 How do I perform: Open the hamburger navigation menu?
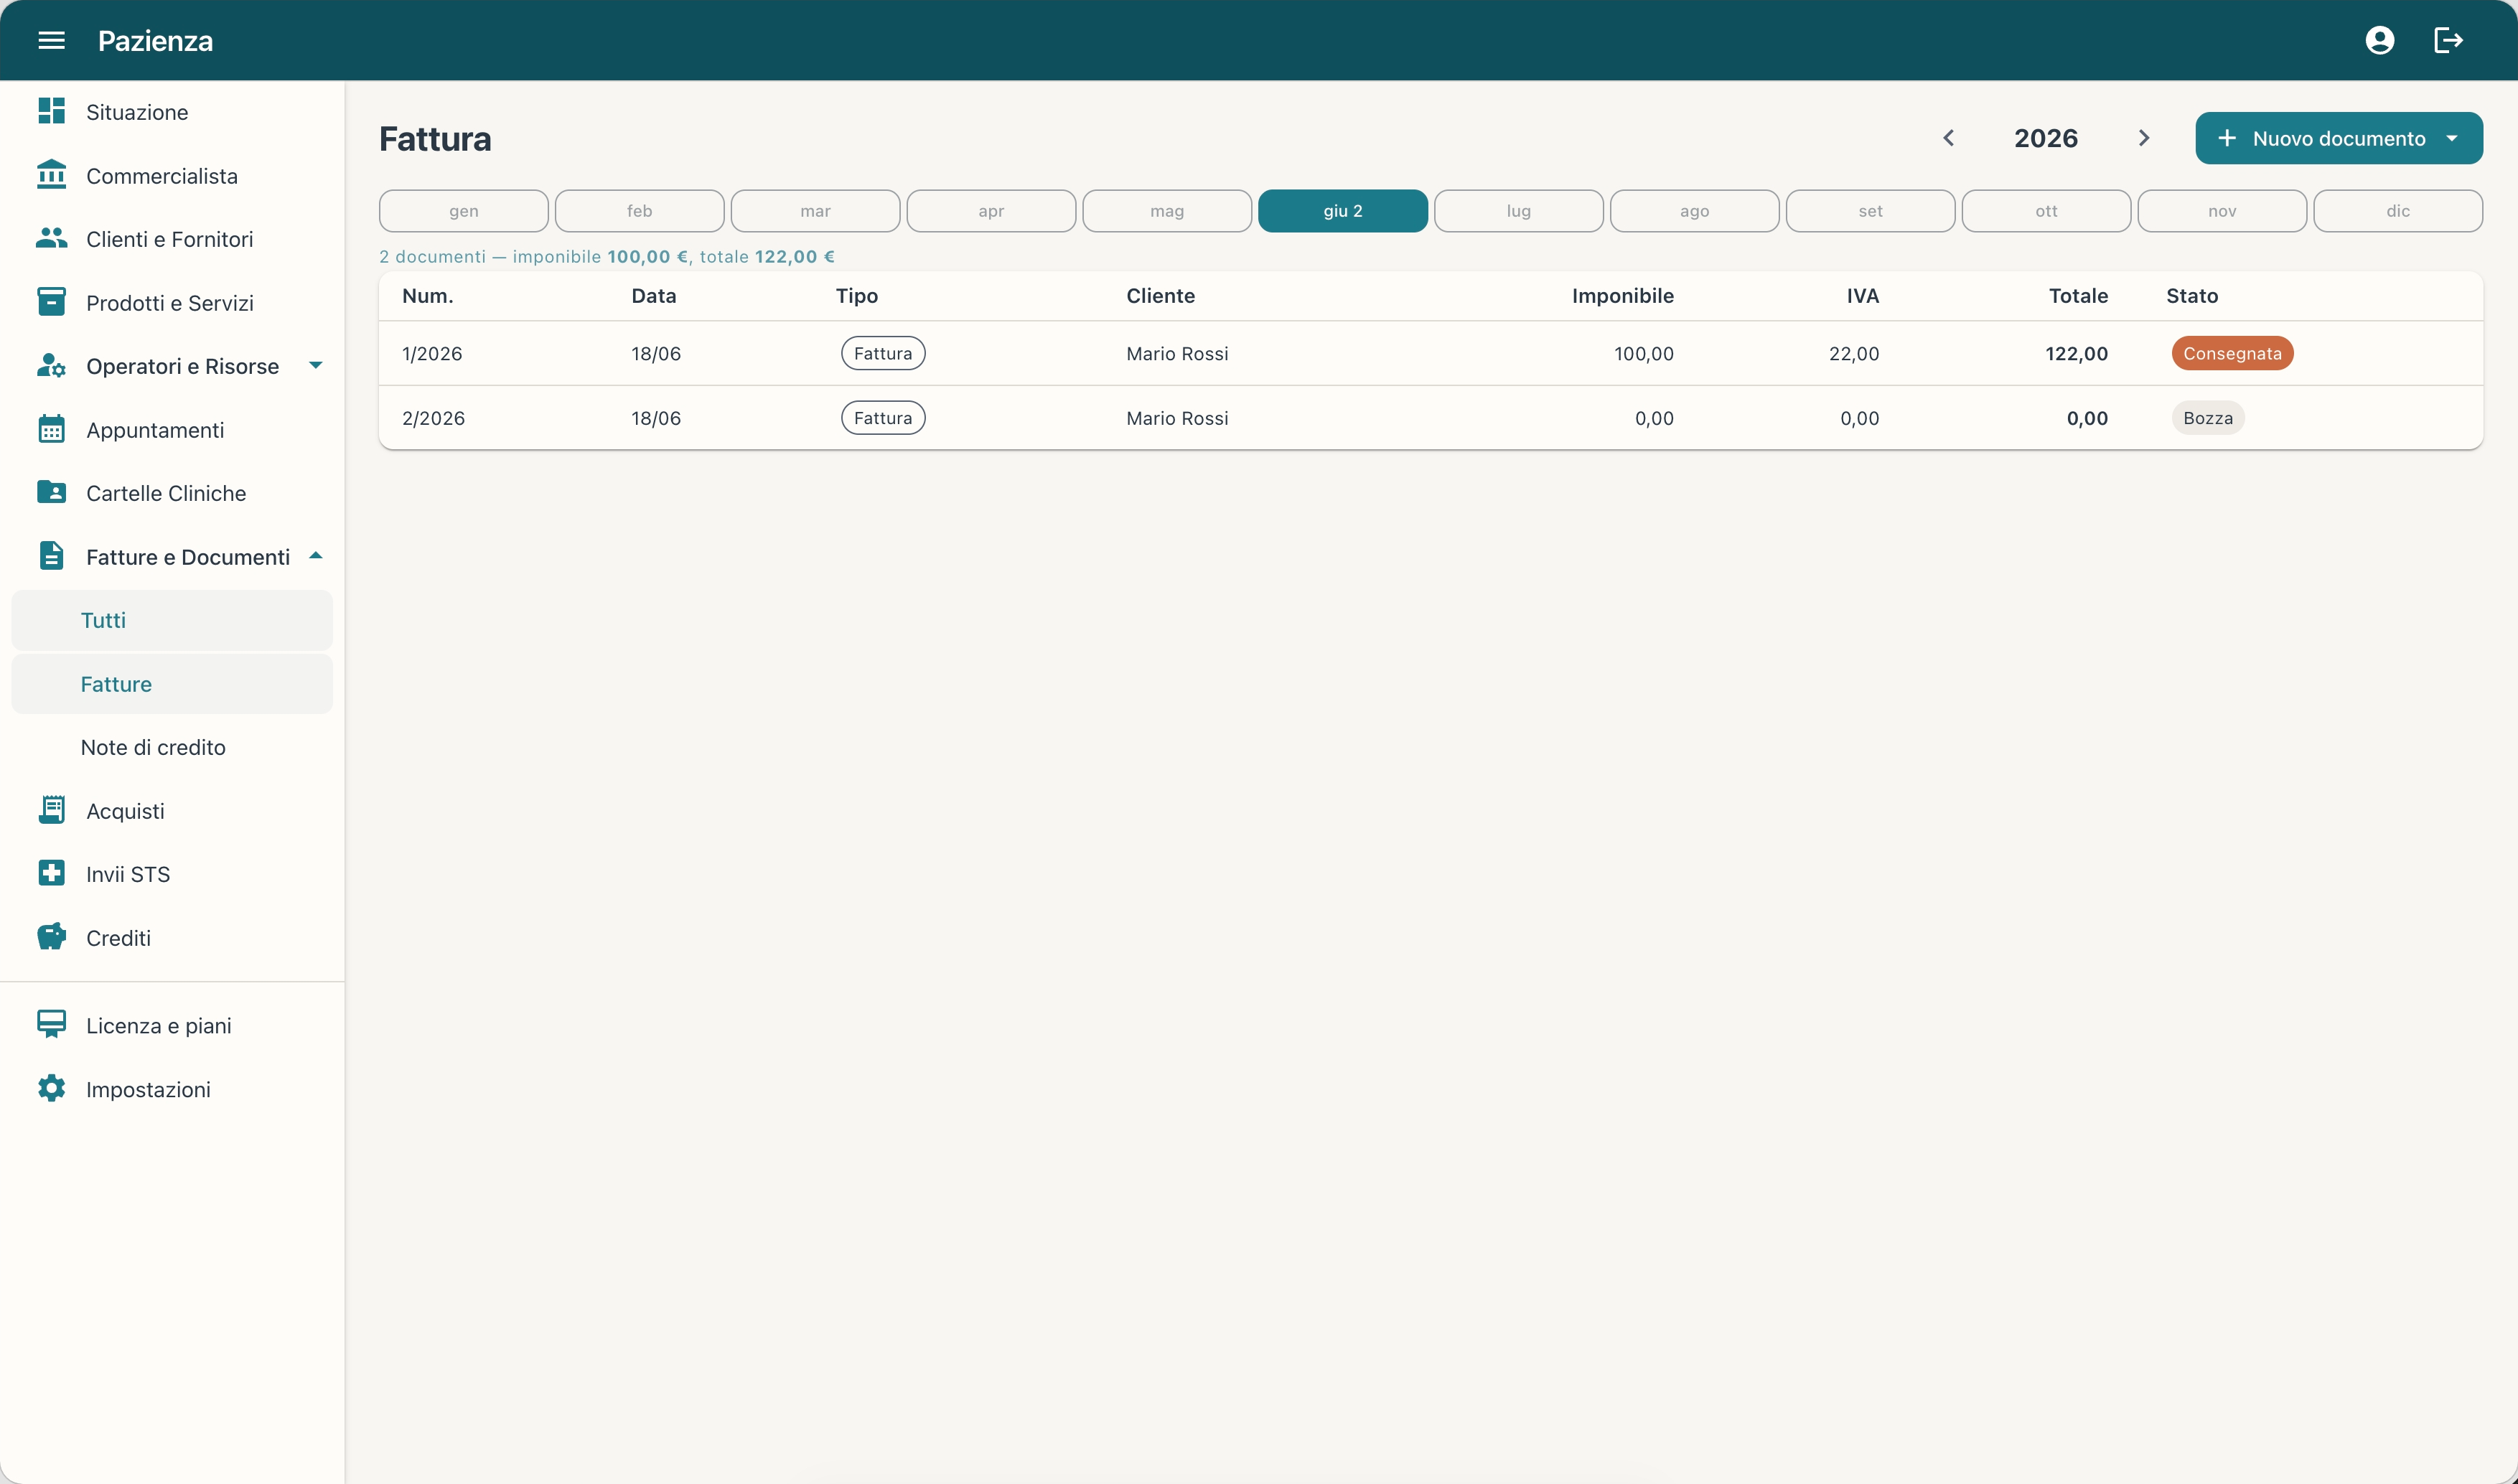tap(51, 40)
